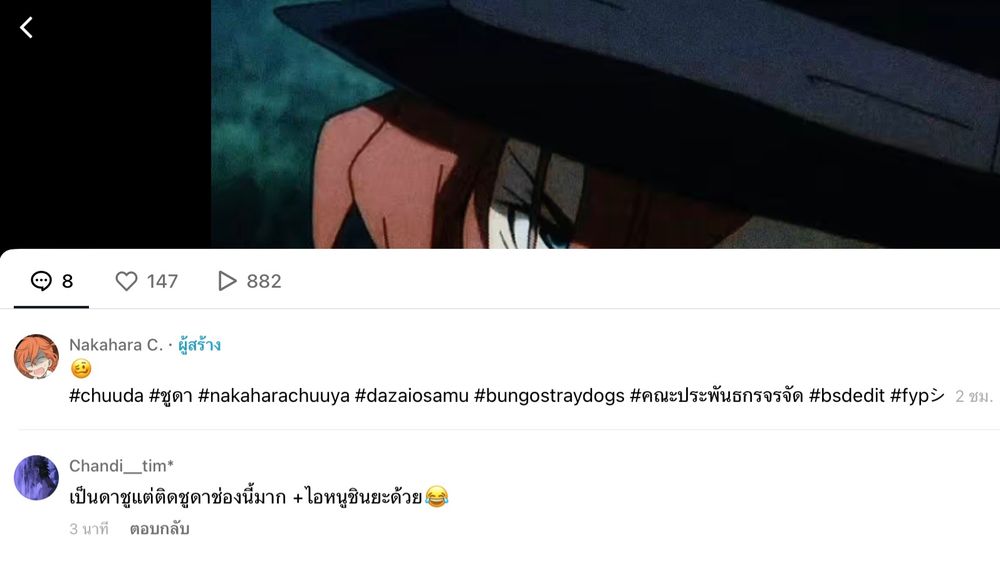Open the #ชูดา hashtag

(171, 396)
